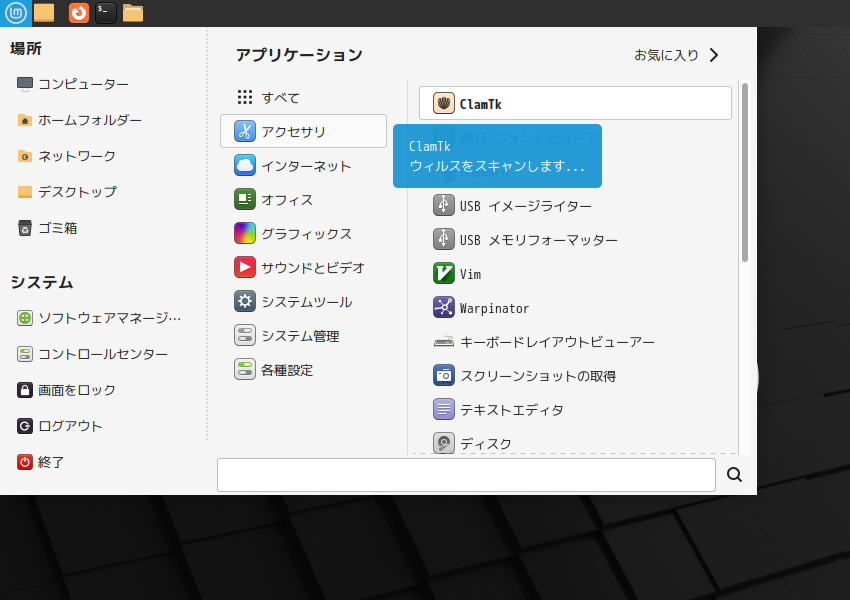Click the 各種設定 category icon

(245, 370)
